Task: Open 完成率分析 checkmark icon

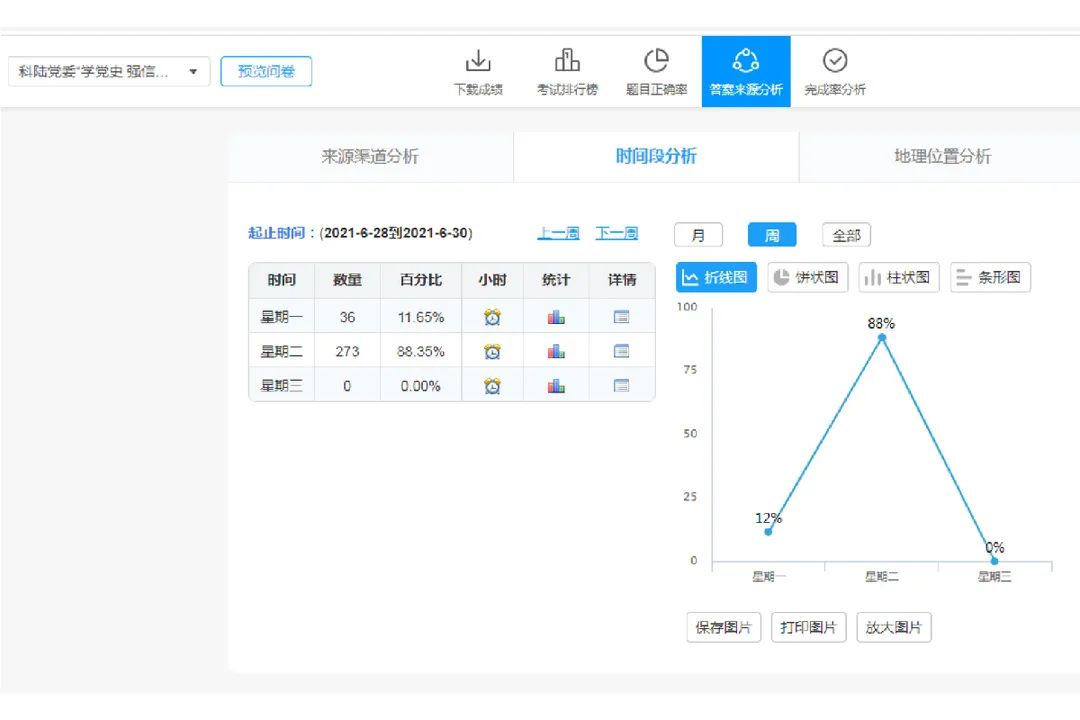Action: click(x=835, y=62)
